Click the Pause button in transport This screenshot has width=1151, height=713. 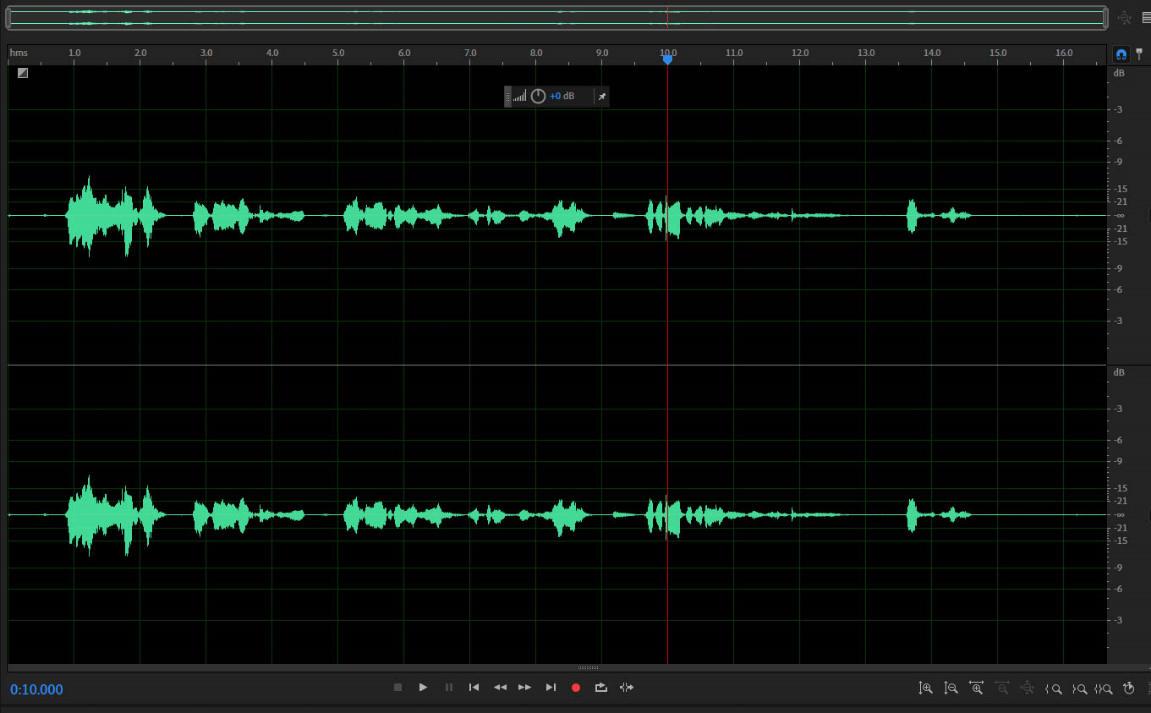point(449,687)
